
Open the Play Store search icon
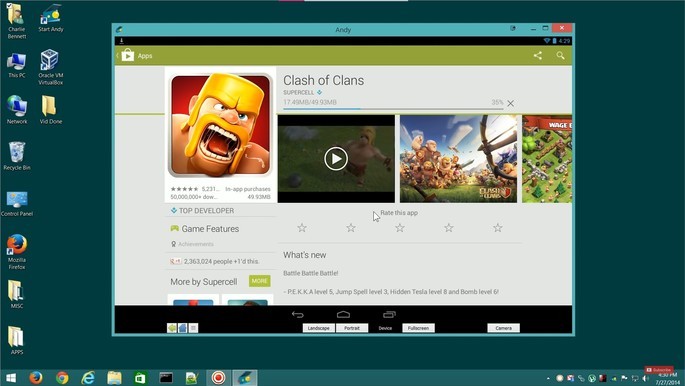(x=560, y=55)
